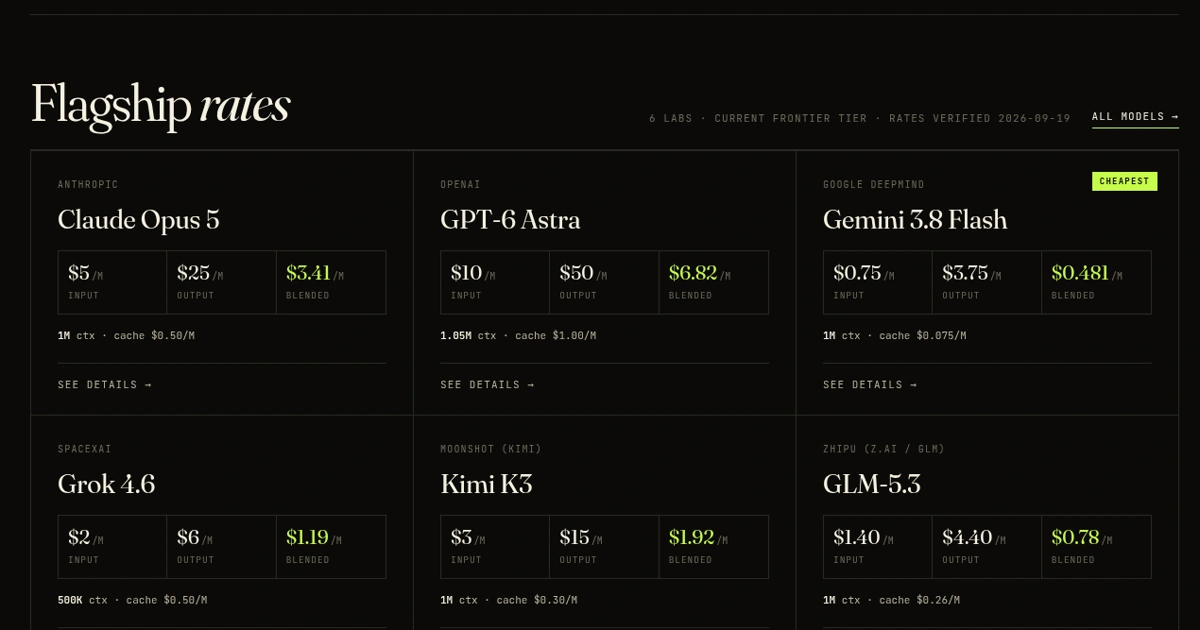Screen dimensions: 1200x630
Task: Click the 1M ctx cache $0.30/M line
Action: [x=509, y=600]
